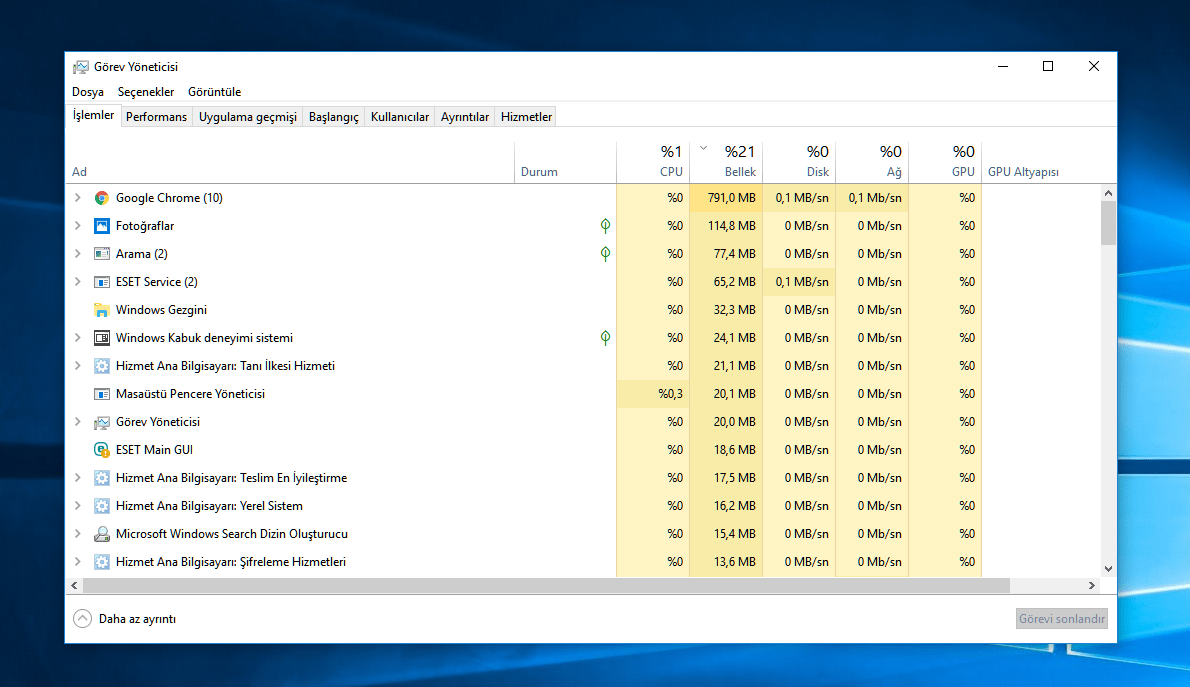Screen dimensions: 1190x687
Task: Click the Masaüstü Pencere Yöneticisi icon
Action: (102, 394)
